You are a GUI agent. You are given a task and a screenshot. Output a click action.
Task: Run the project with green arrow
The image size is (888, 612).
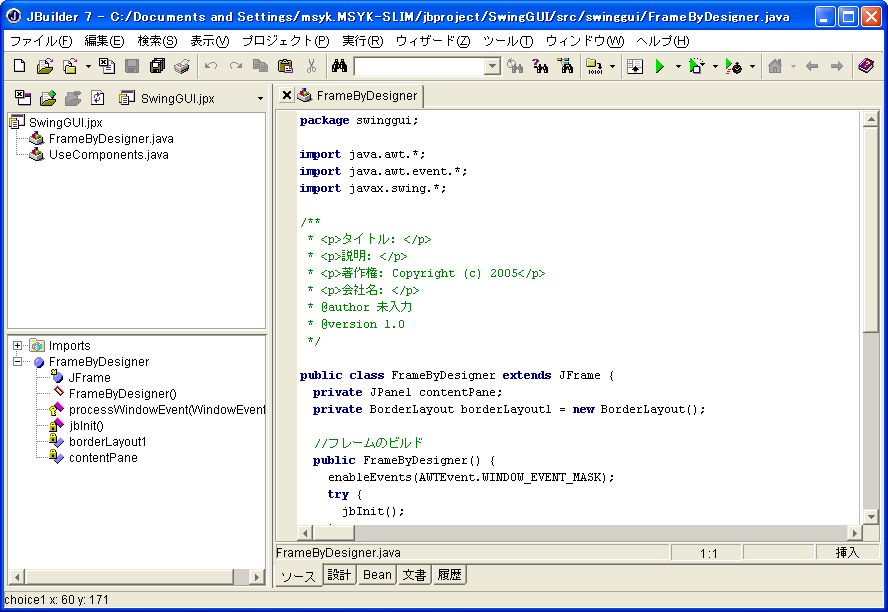coord(659,66)
